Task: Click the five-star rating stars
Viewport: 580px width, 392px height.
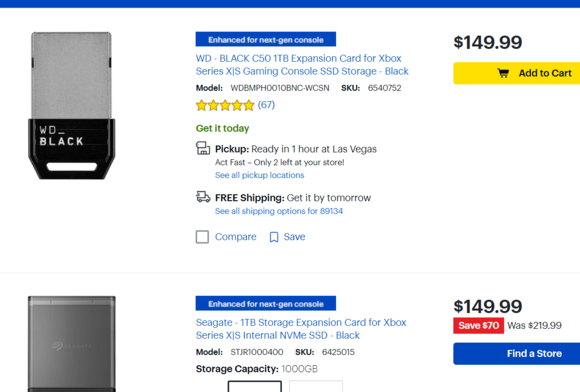Action: (x=225, y=105)
